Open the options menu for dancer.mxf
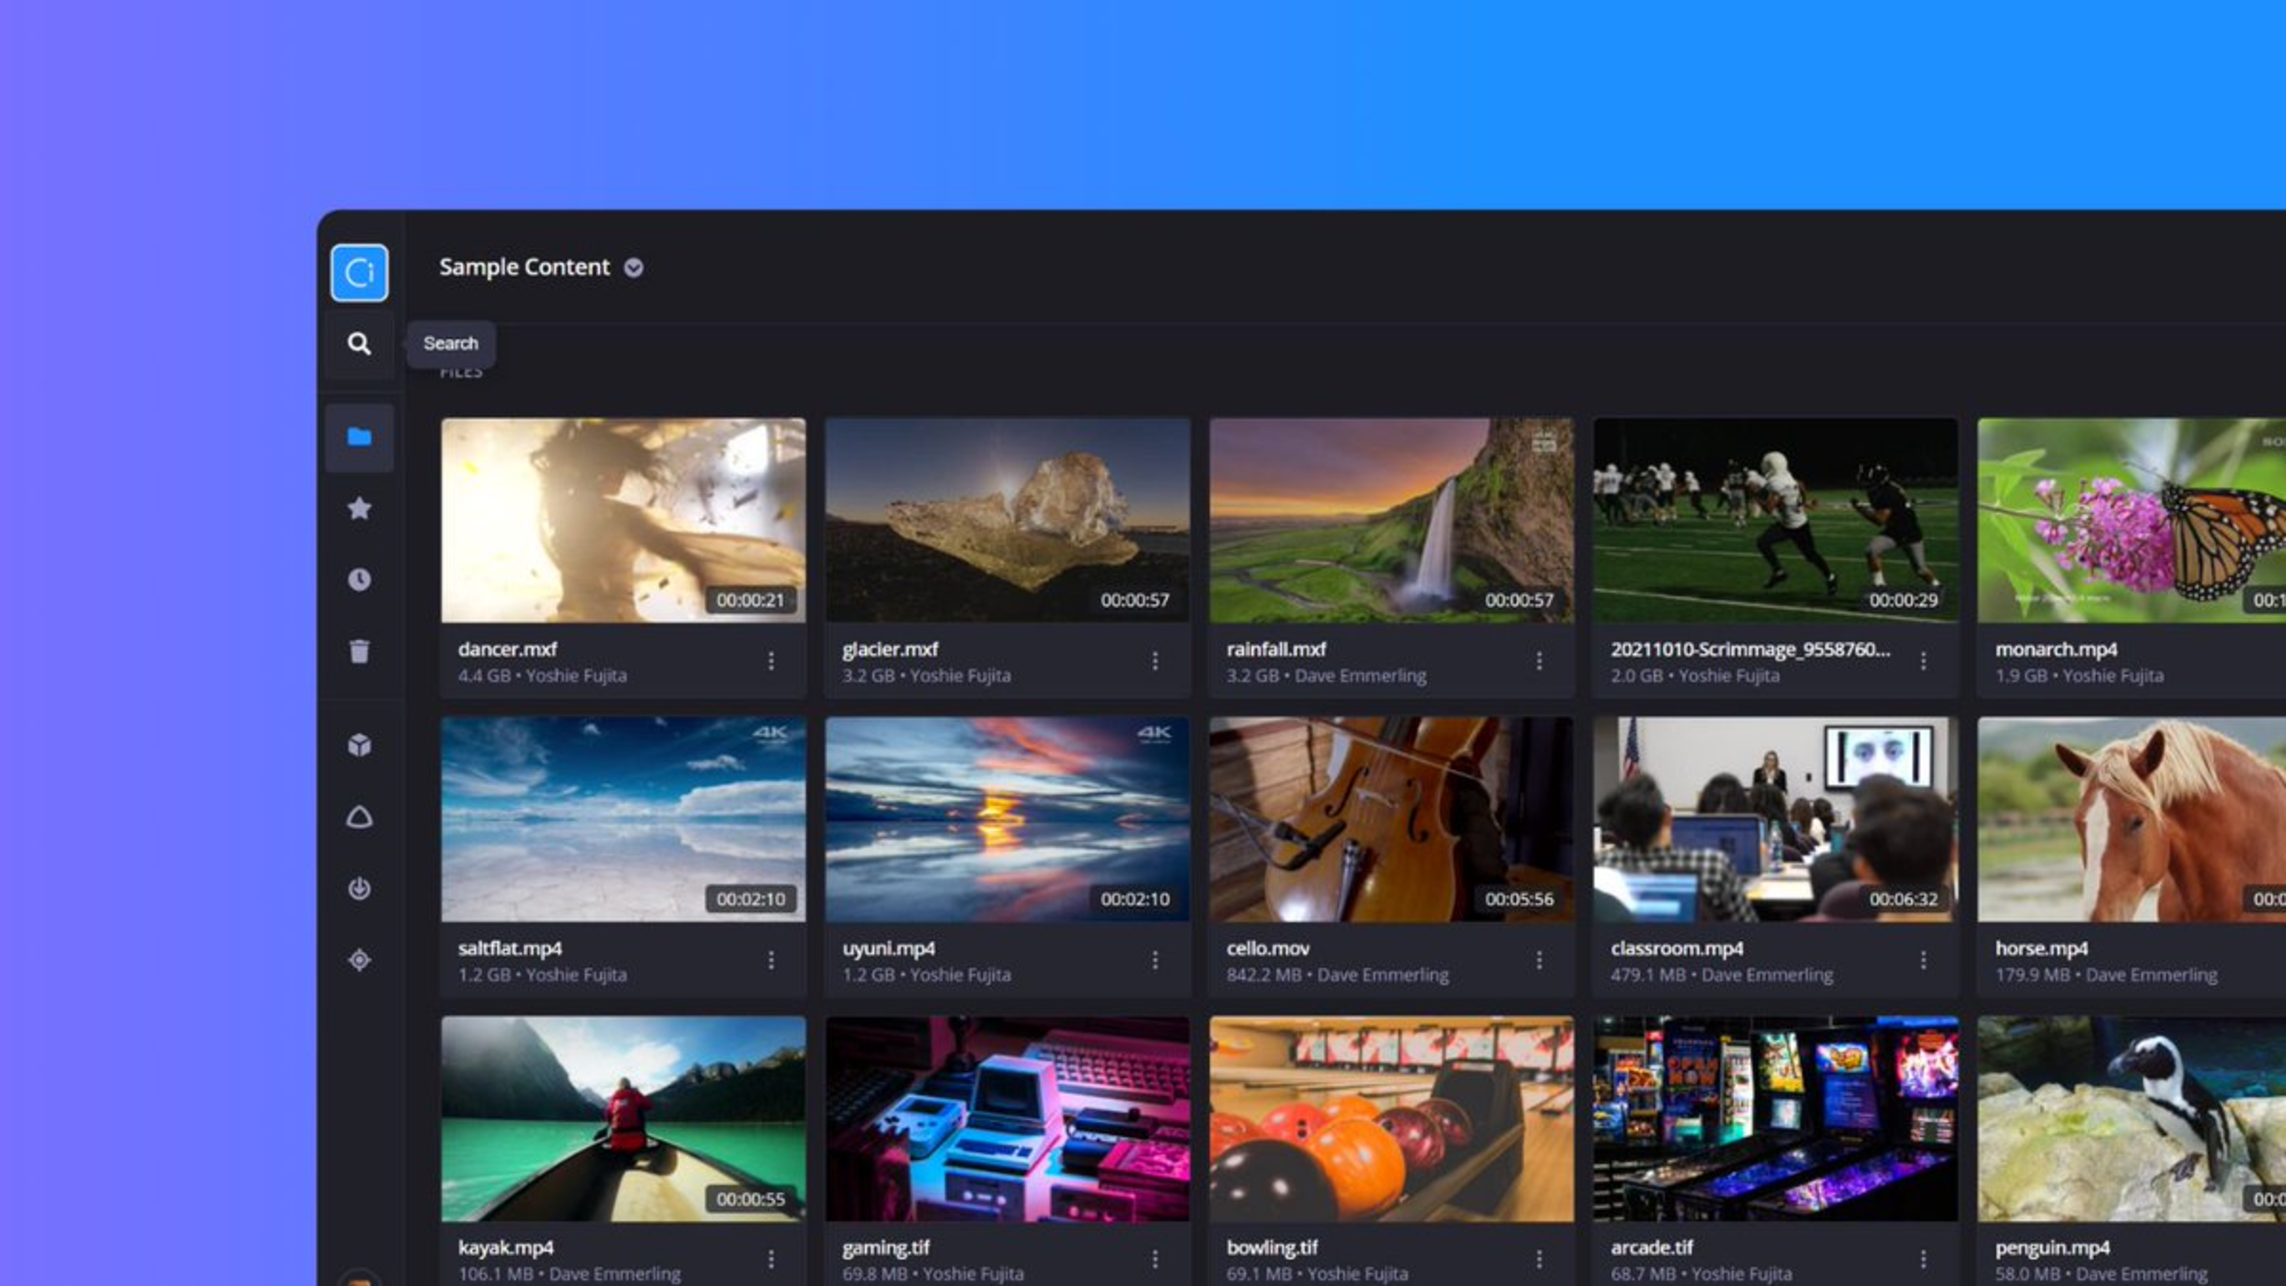 pyautogui.click(x=771, y=661)
